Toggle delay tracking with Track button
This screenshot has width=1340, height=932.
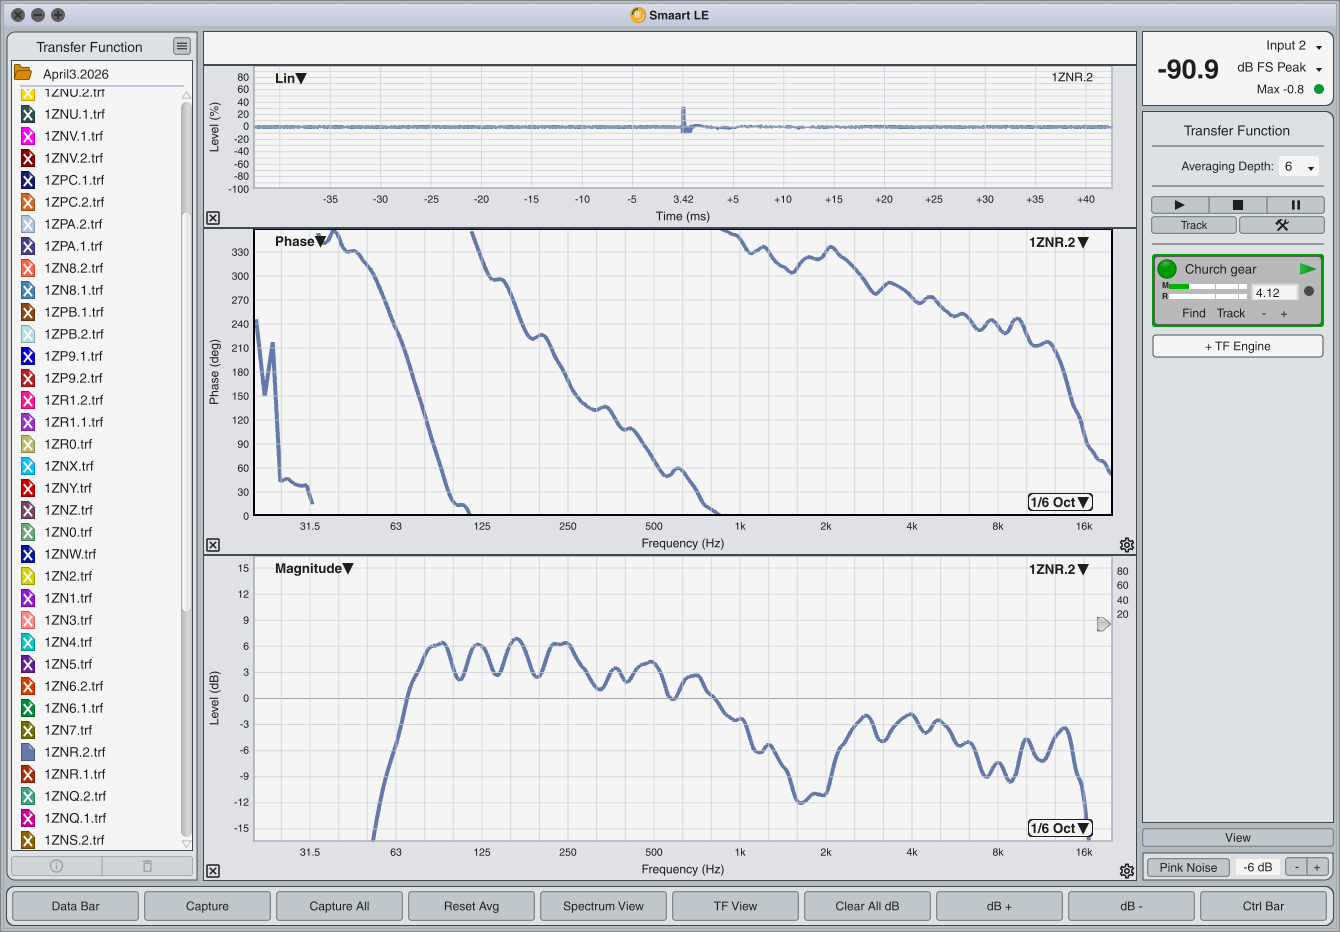pyautogui.click(x=1194, y=225)
